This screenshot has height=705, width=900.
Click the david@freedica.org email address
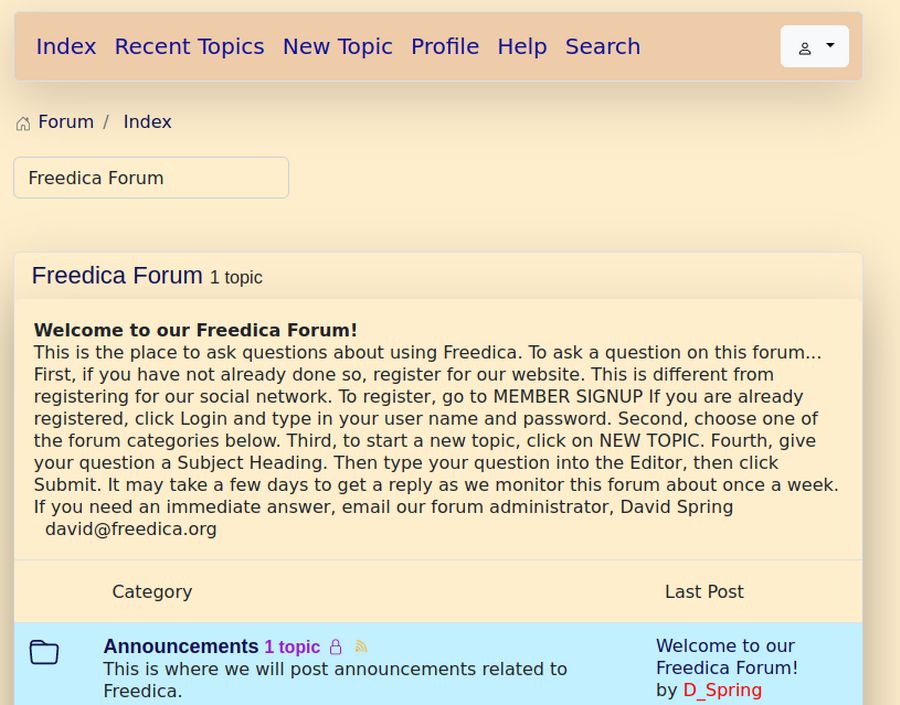point(131,529)
